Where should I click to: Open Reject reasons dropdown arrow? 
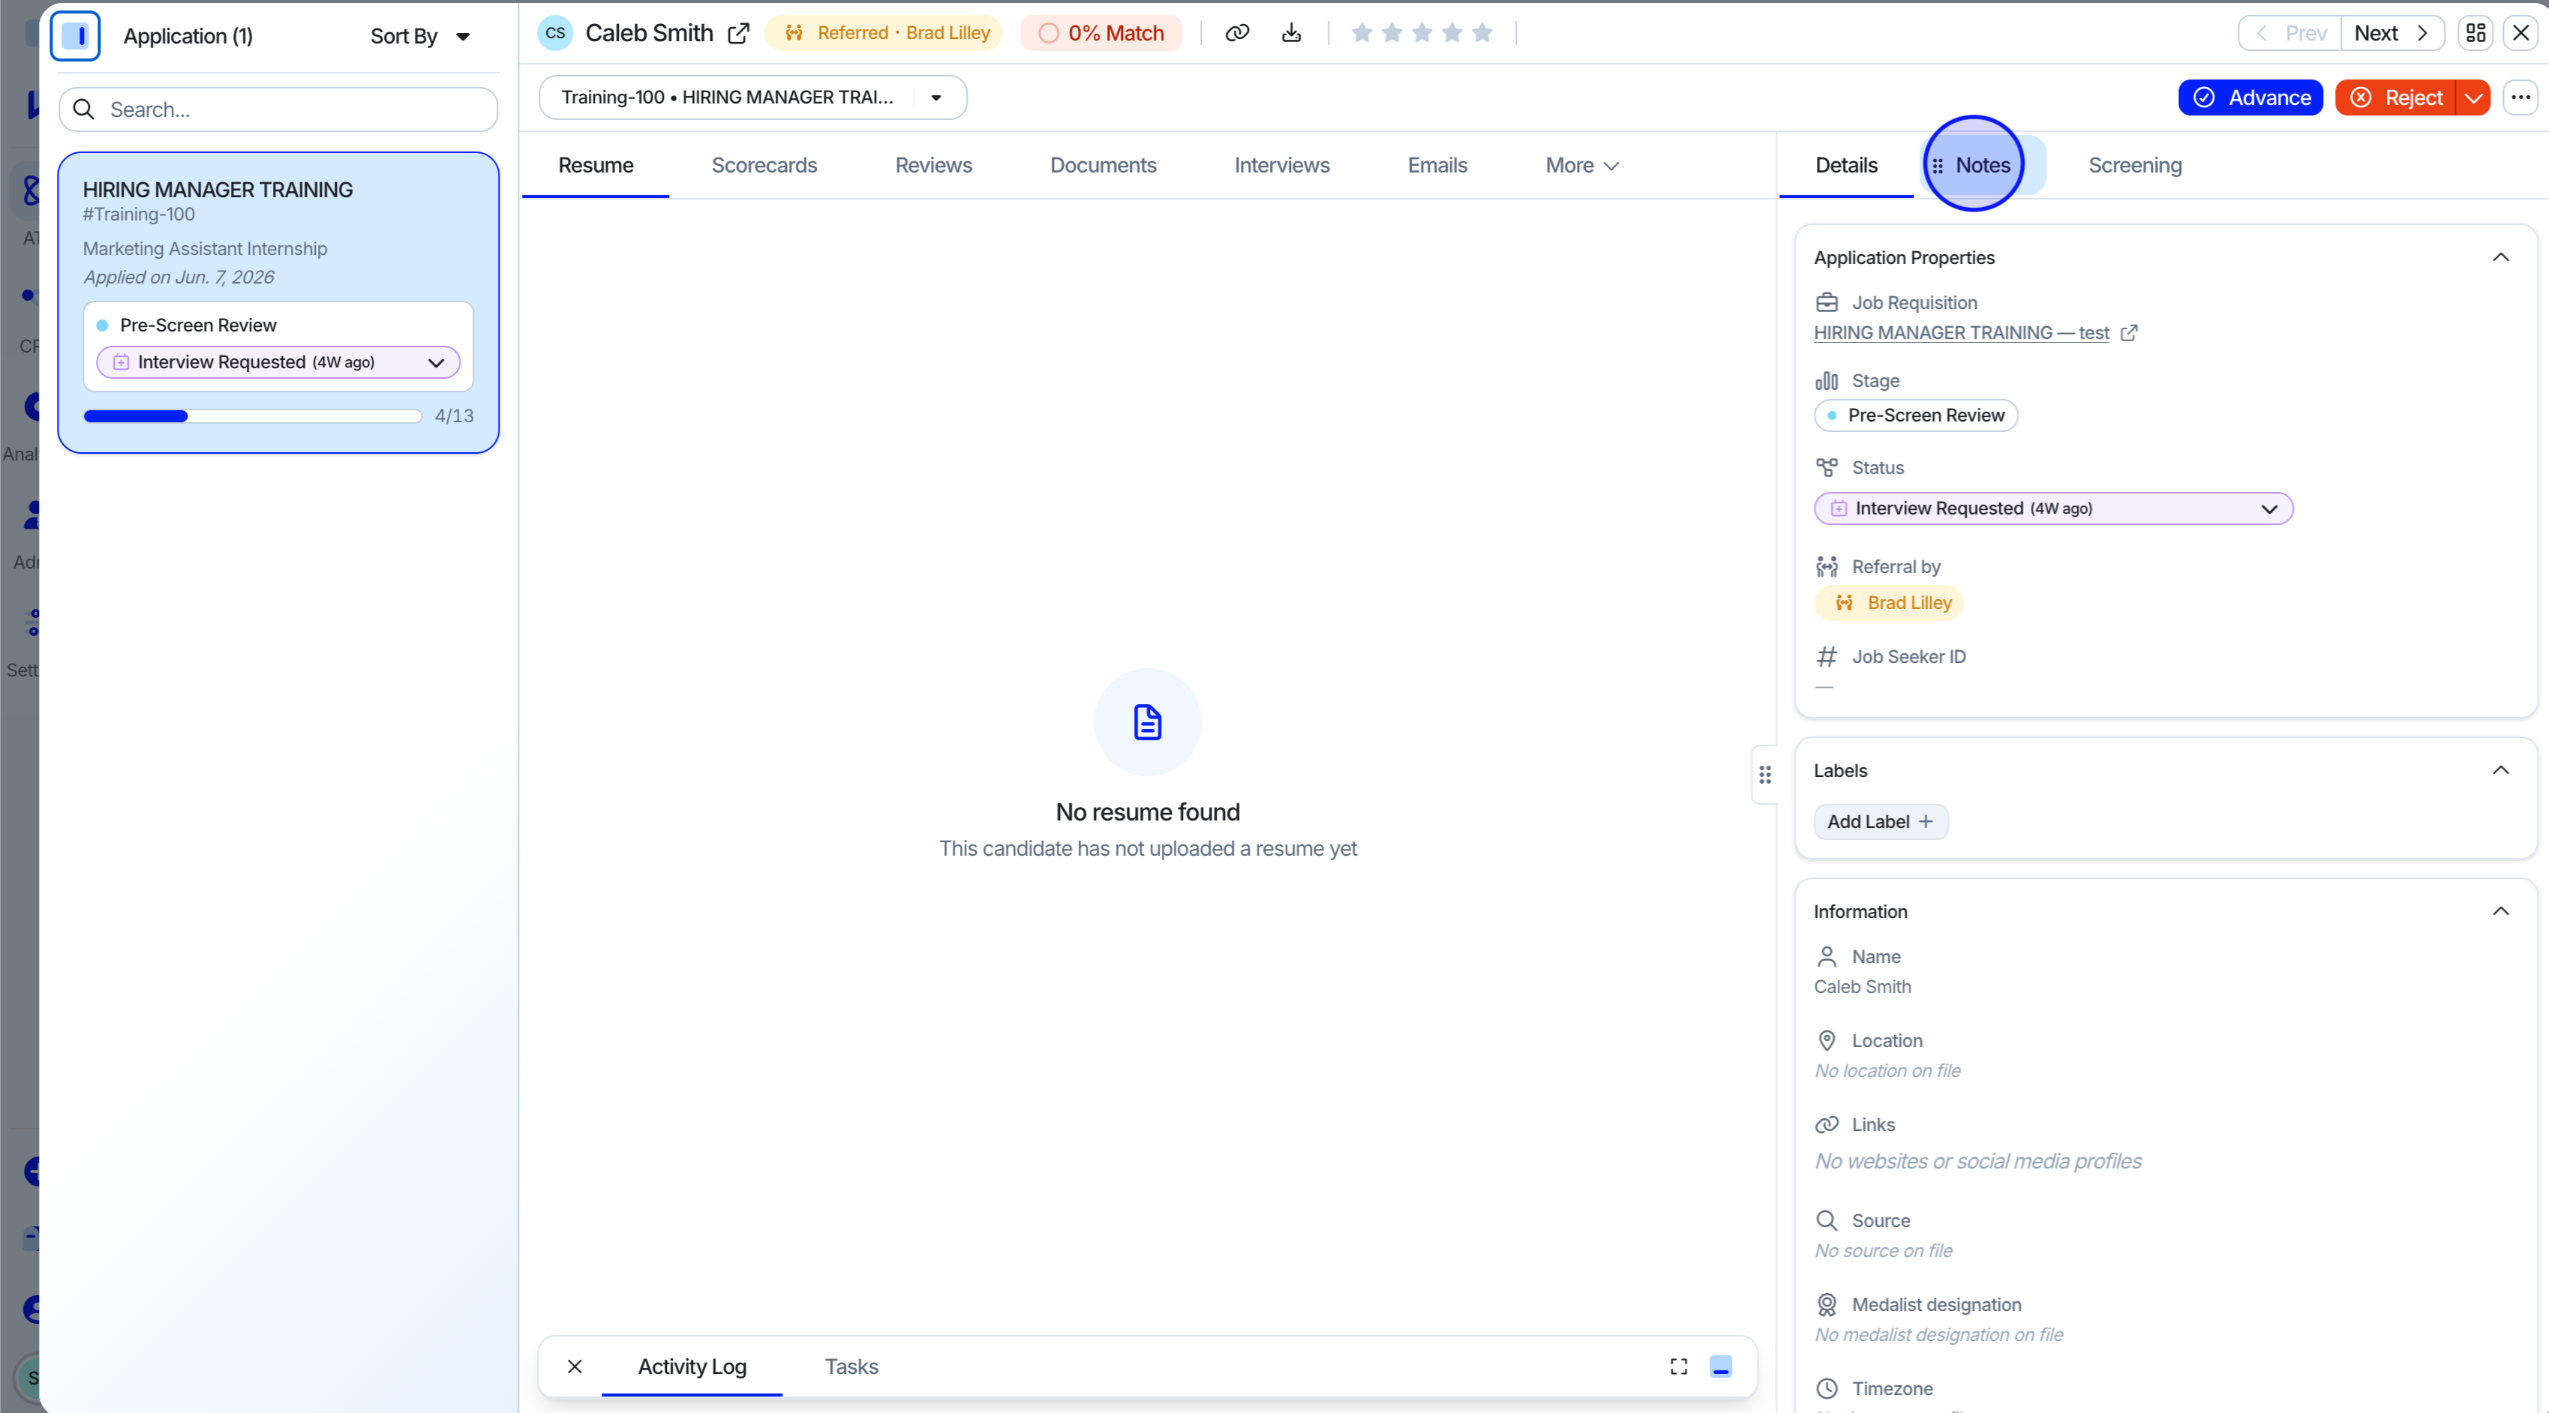pyautogui.click(x=2472, y=97)
